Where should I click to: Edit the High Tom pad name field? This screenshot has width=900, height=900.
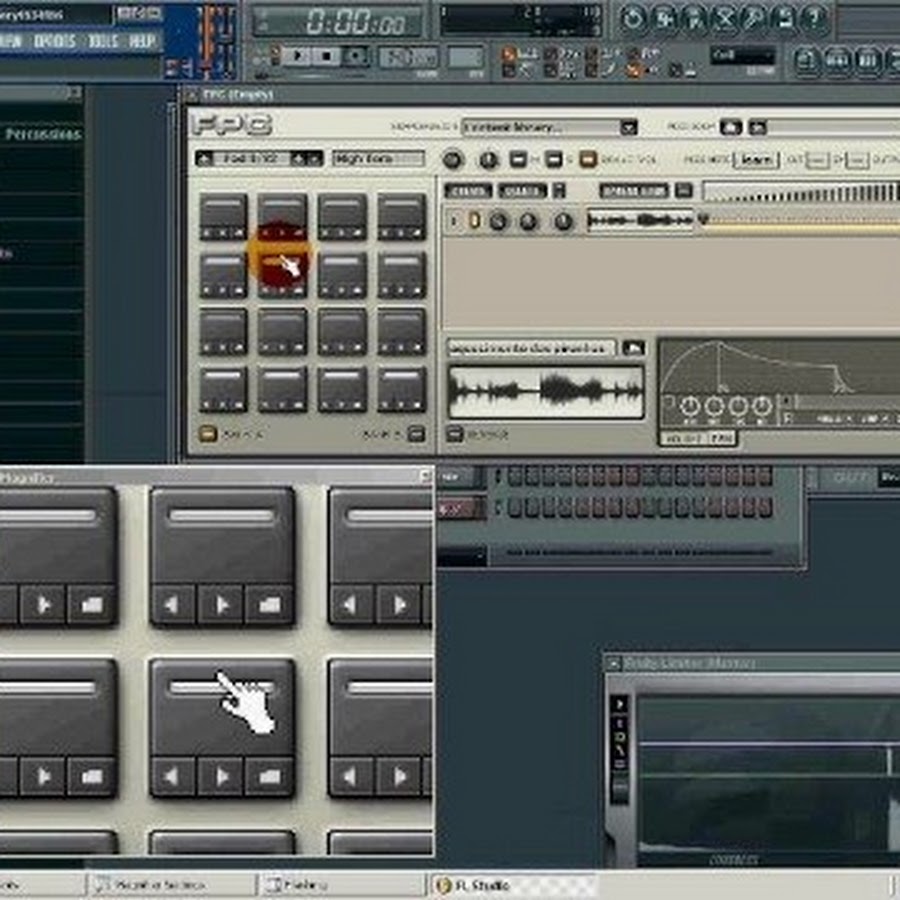(378, 158)
